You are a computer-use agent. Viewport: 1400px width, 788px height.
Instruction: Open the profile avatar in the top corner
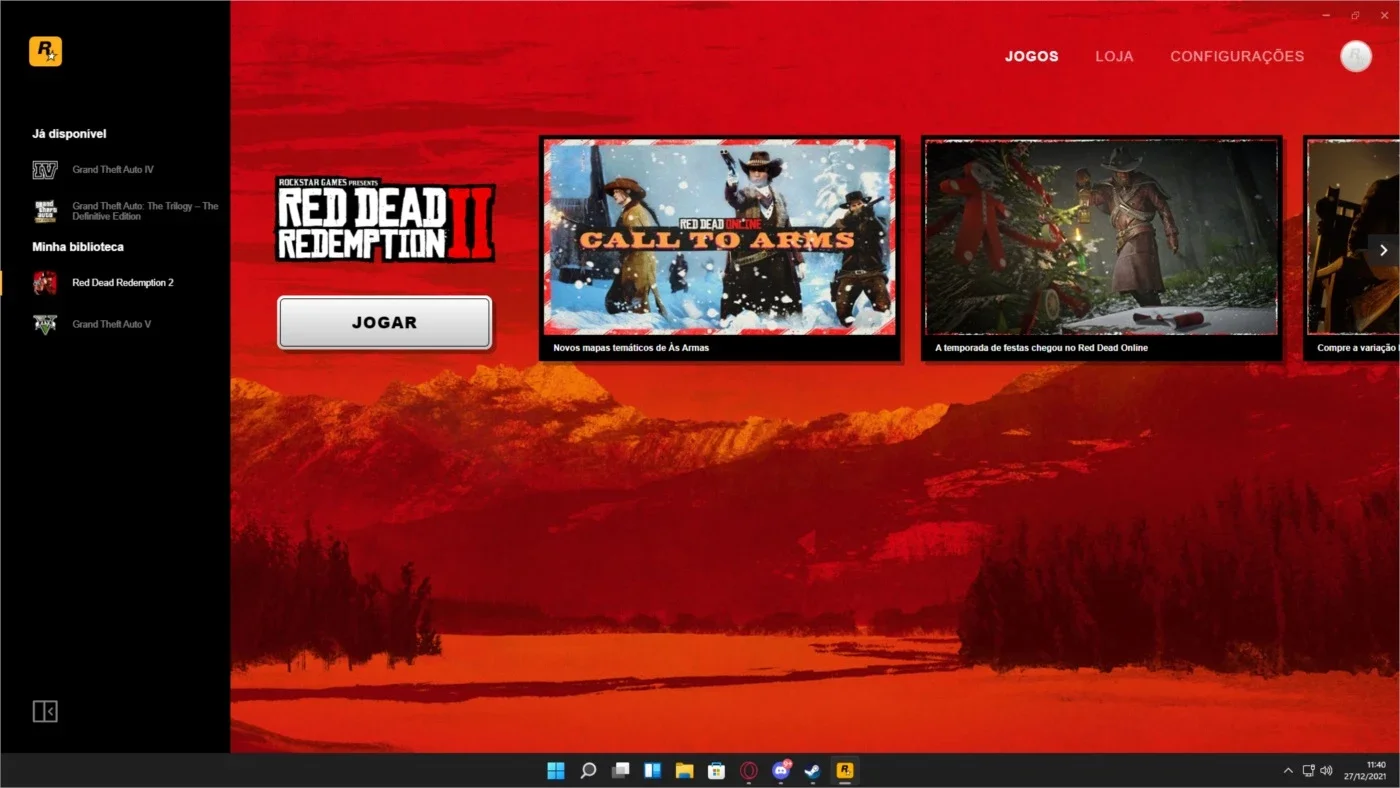click(x=1356, y=56)
